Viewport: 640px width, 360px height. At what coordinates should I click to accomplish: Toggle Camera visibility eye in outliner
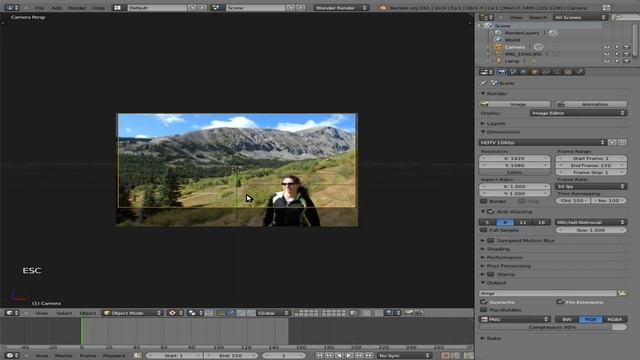(x=607, y=47)
